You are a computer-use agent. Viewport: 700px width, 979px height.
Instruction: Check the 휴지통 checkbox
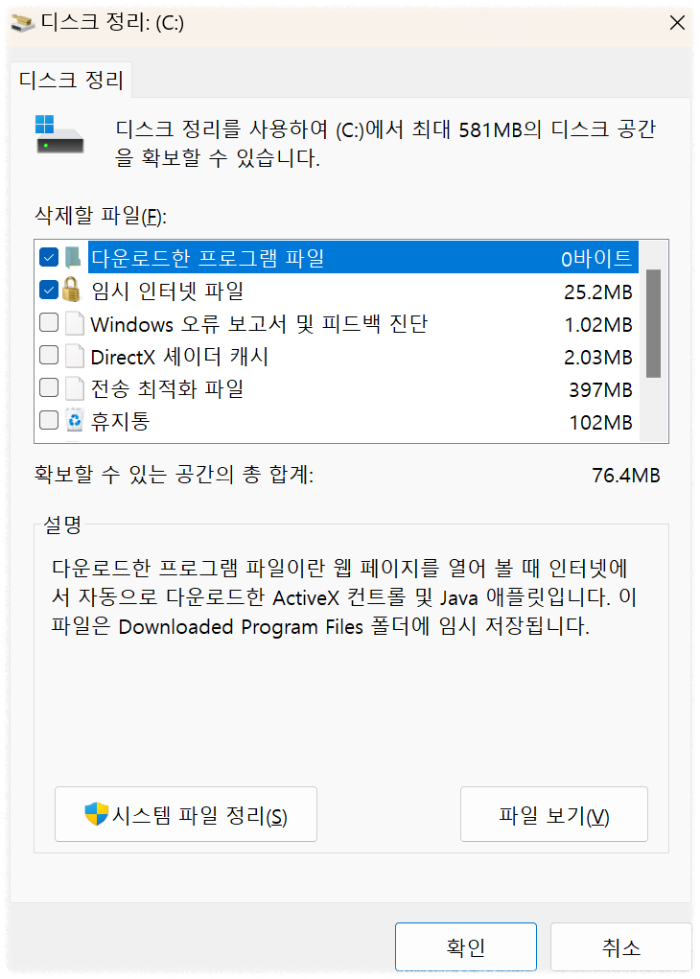[47, 421]
